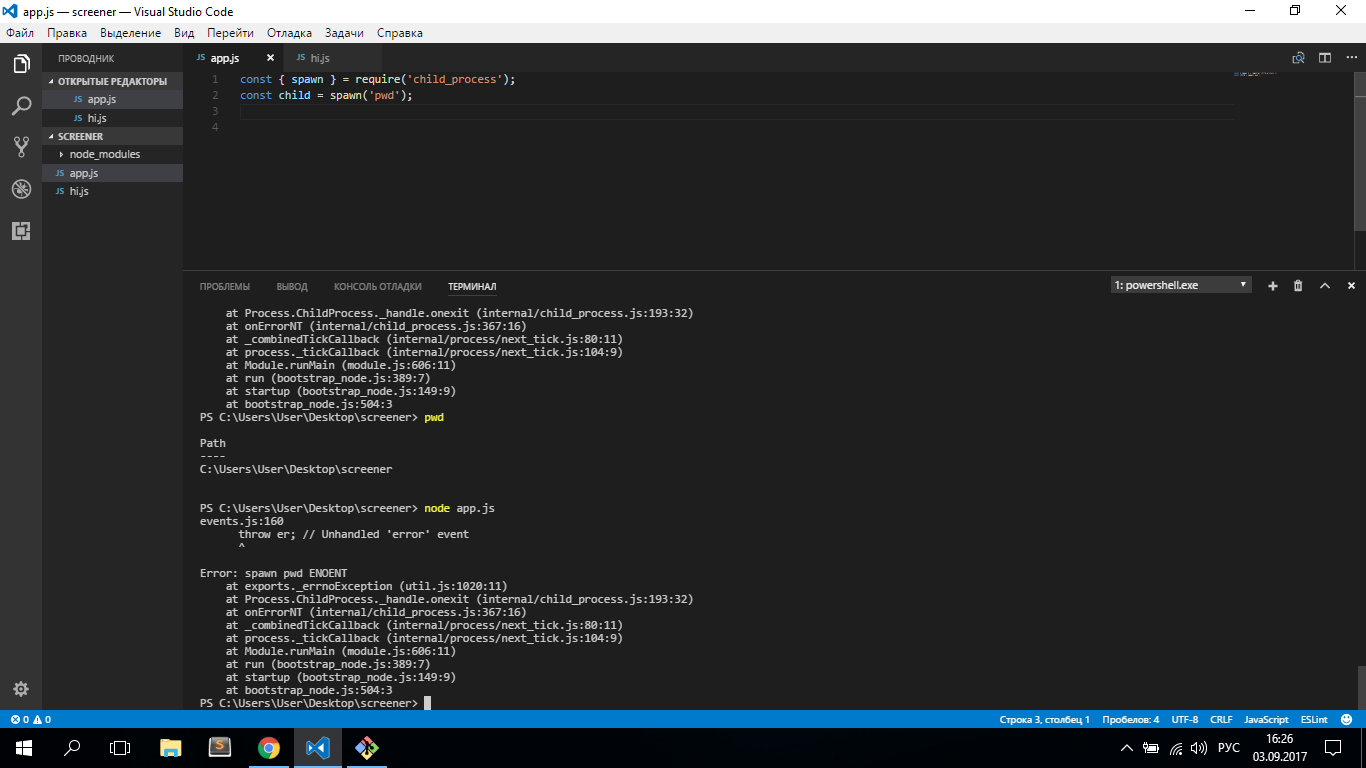Select the ТЕРМИНАЛ panel tab
Image resolution: width=1366 pixels, height=768 pixels.
click(x=472, y=287)
